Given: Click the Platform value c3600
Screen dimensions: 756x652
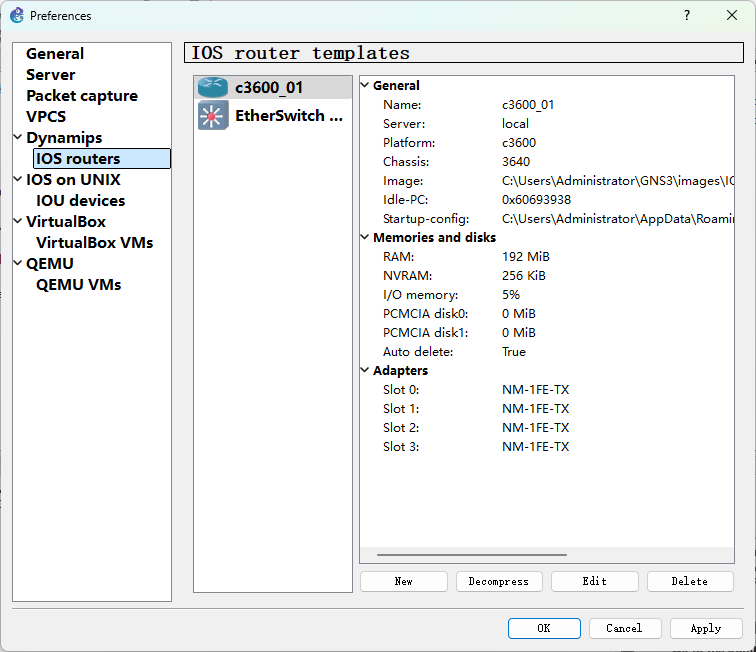Looking at the screenshot, I should coord(519,143).
